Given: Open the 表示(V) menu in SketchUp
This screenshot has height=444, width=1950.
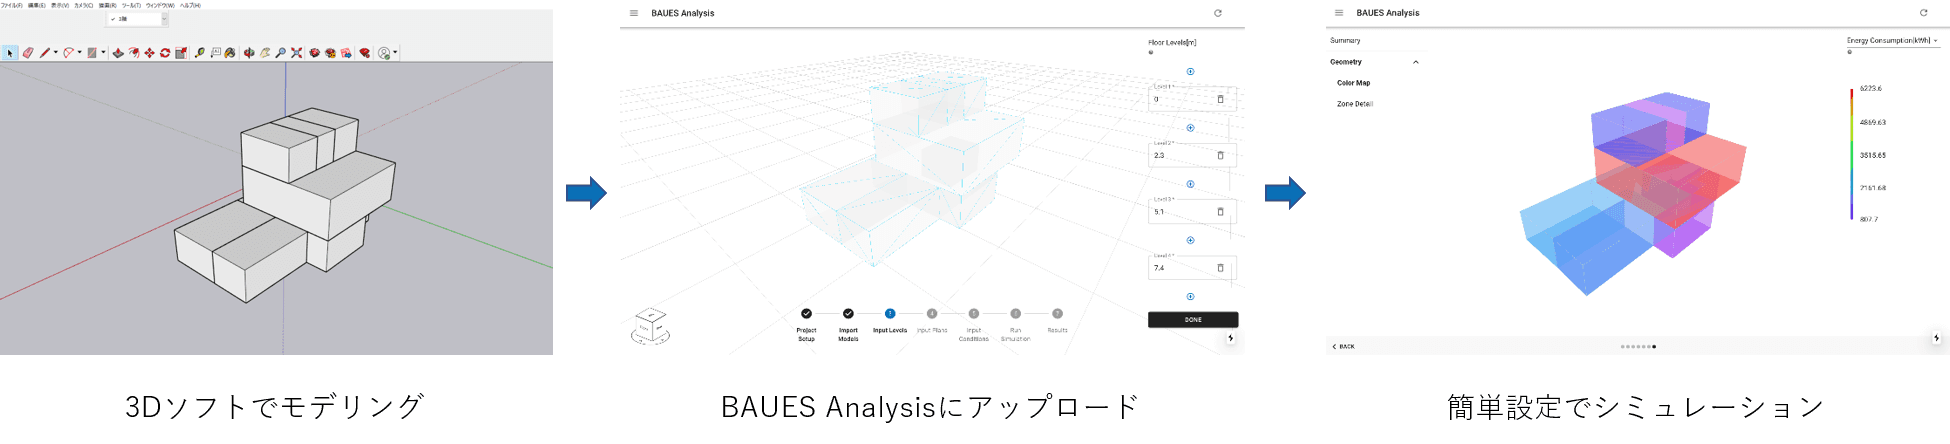Looking at the screenshot, I should (x=60, y=5).
